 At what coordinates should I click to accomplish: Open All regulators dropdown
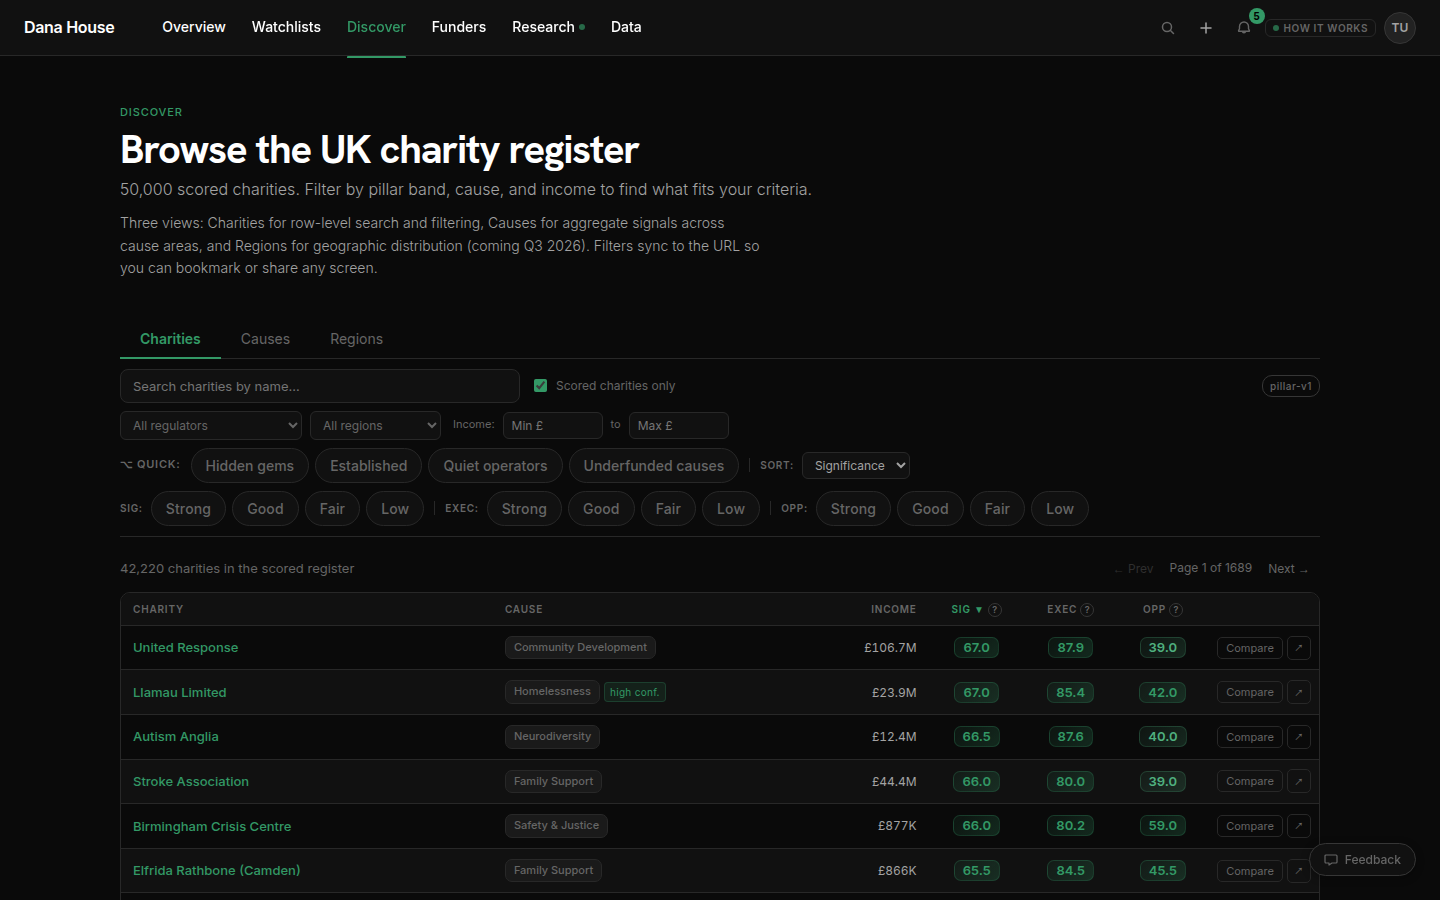[211, 426]
